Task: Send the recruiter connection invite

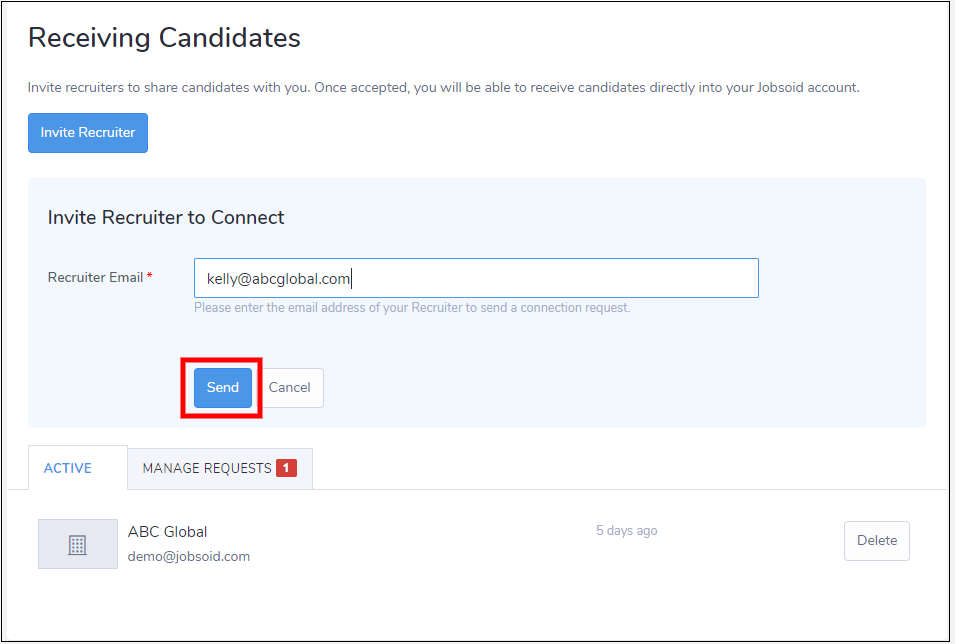Action: pyautogui.click(x=222, y=388)
